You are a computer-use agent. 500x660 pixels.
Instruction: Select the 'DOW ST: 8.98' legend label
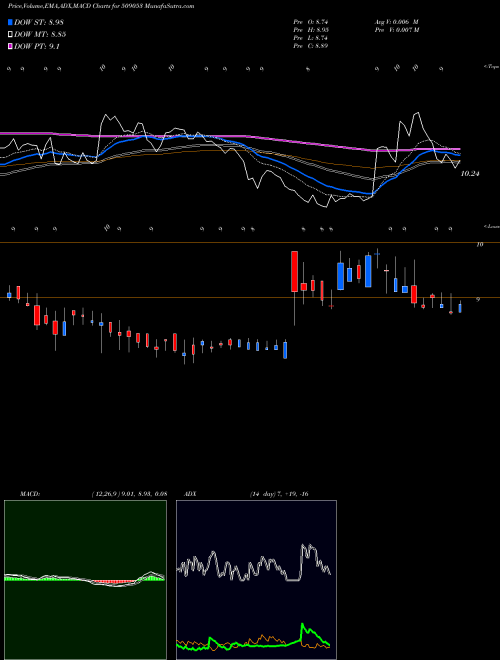pos(39,22)
